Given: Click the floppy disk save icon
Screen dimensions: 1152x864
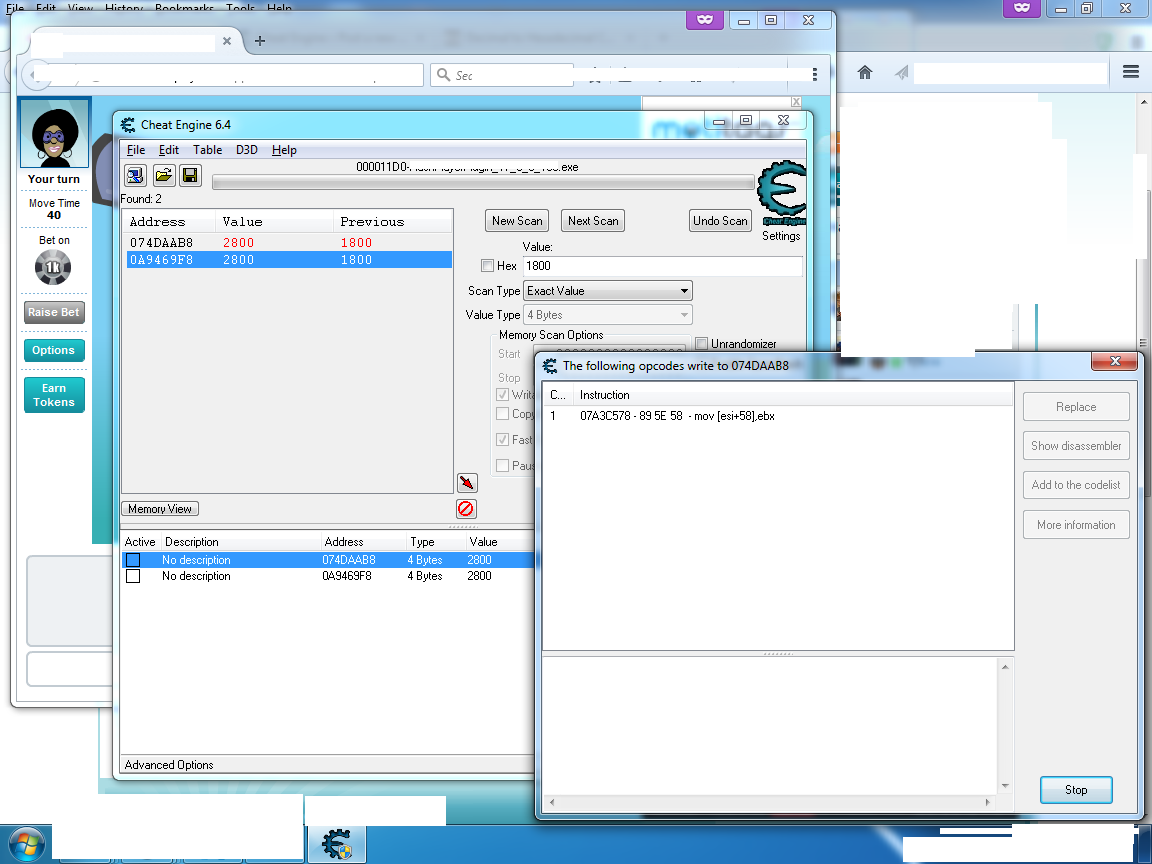Looking at the screenshot, I should (x=190, y=176).
